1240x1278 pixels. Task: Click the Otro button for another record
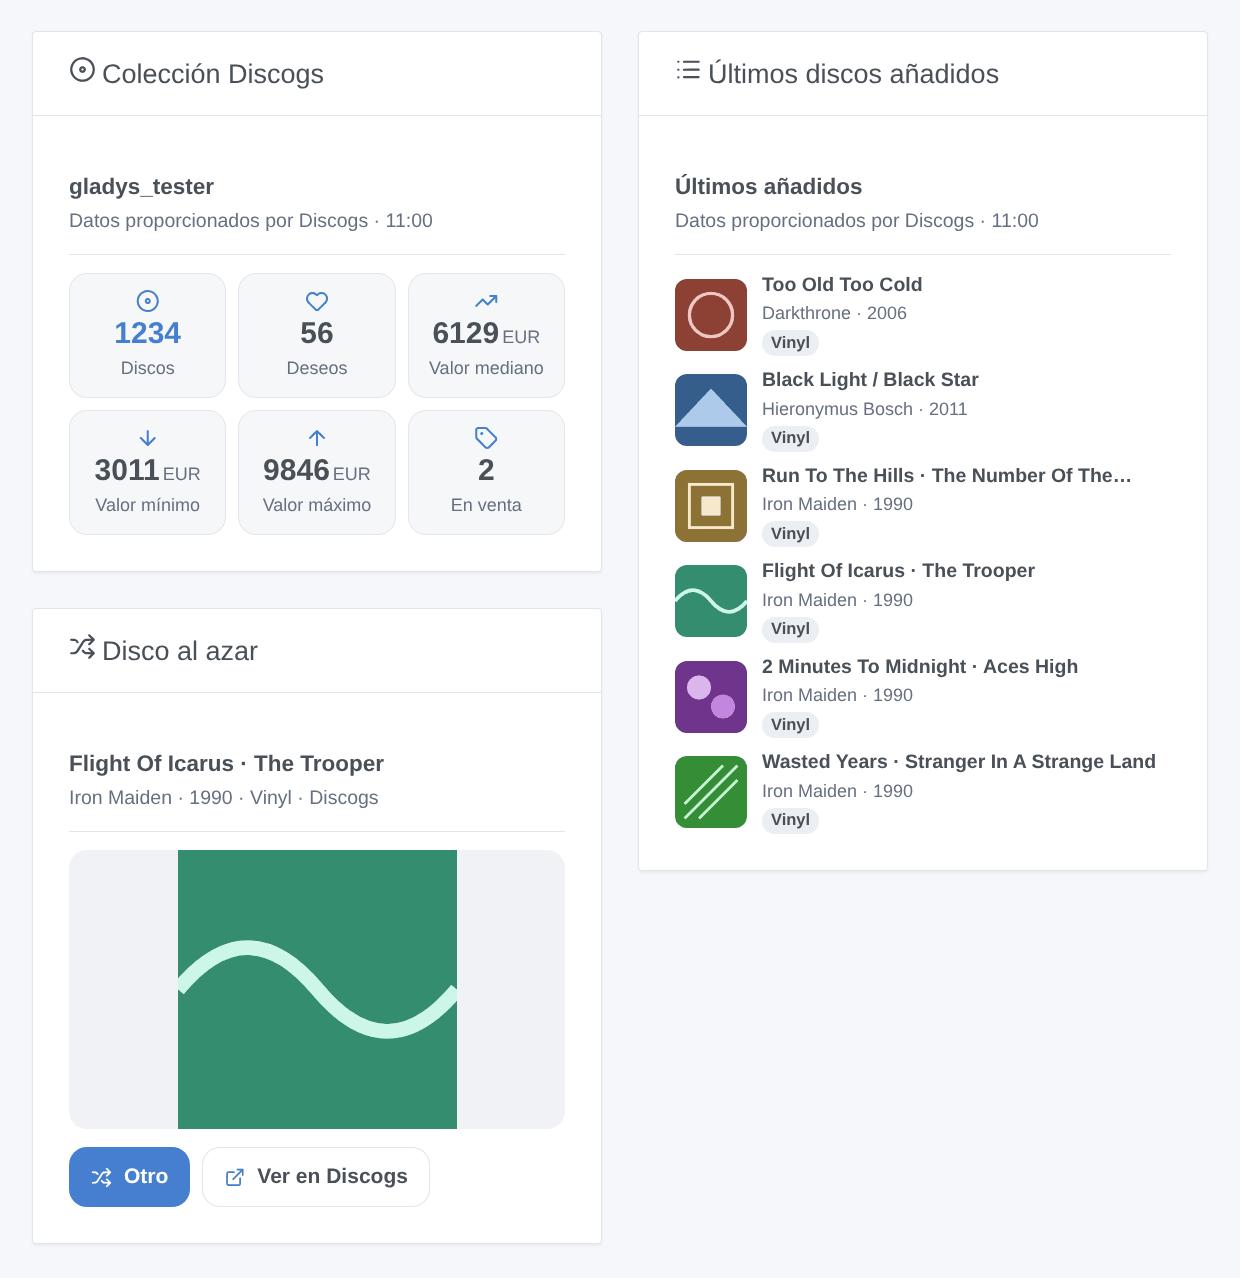click(129, 1177)
